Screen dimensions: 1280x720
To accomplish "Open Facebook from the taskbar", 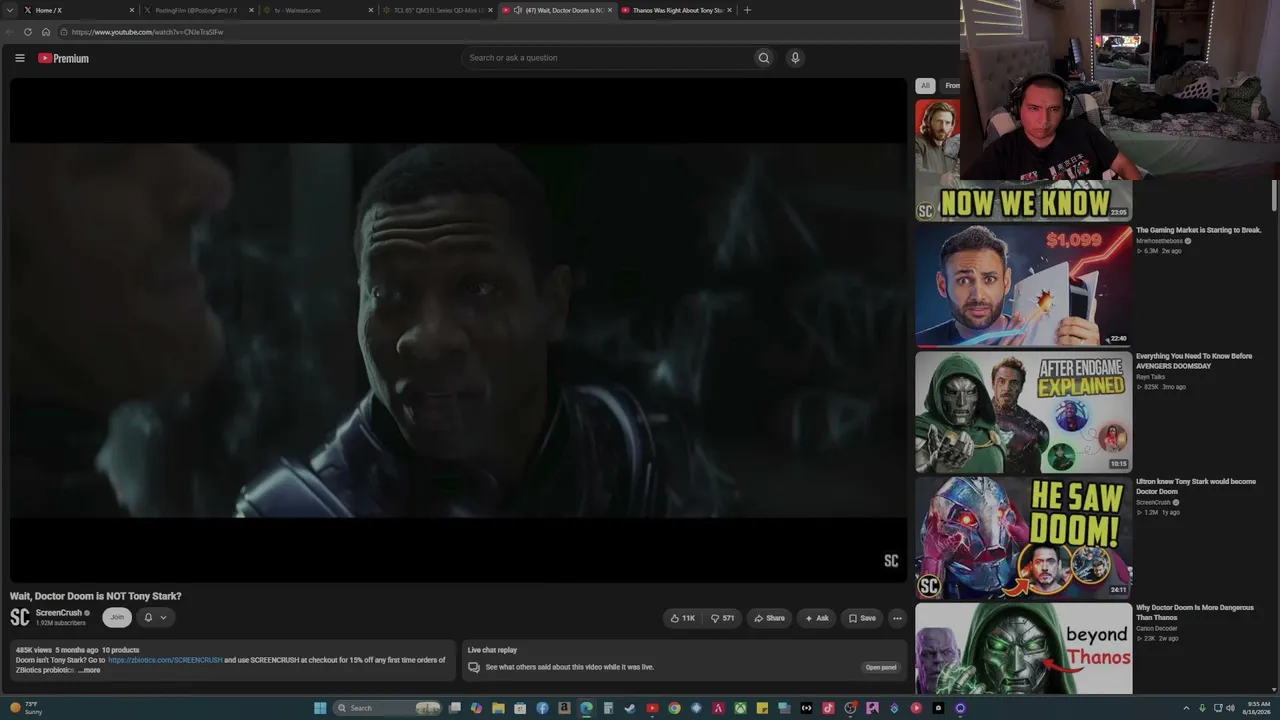I will pyautogui.click(x=542, y=708).
